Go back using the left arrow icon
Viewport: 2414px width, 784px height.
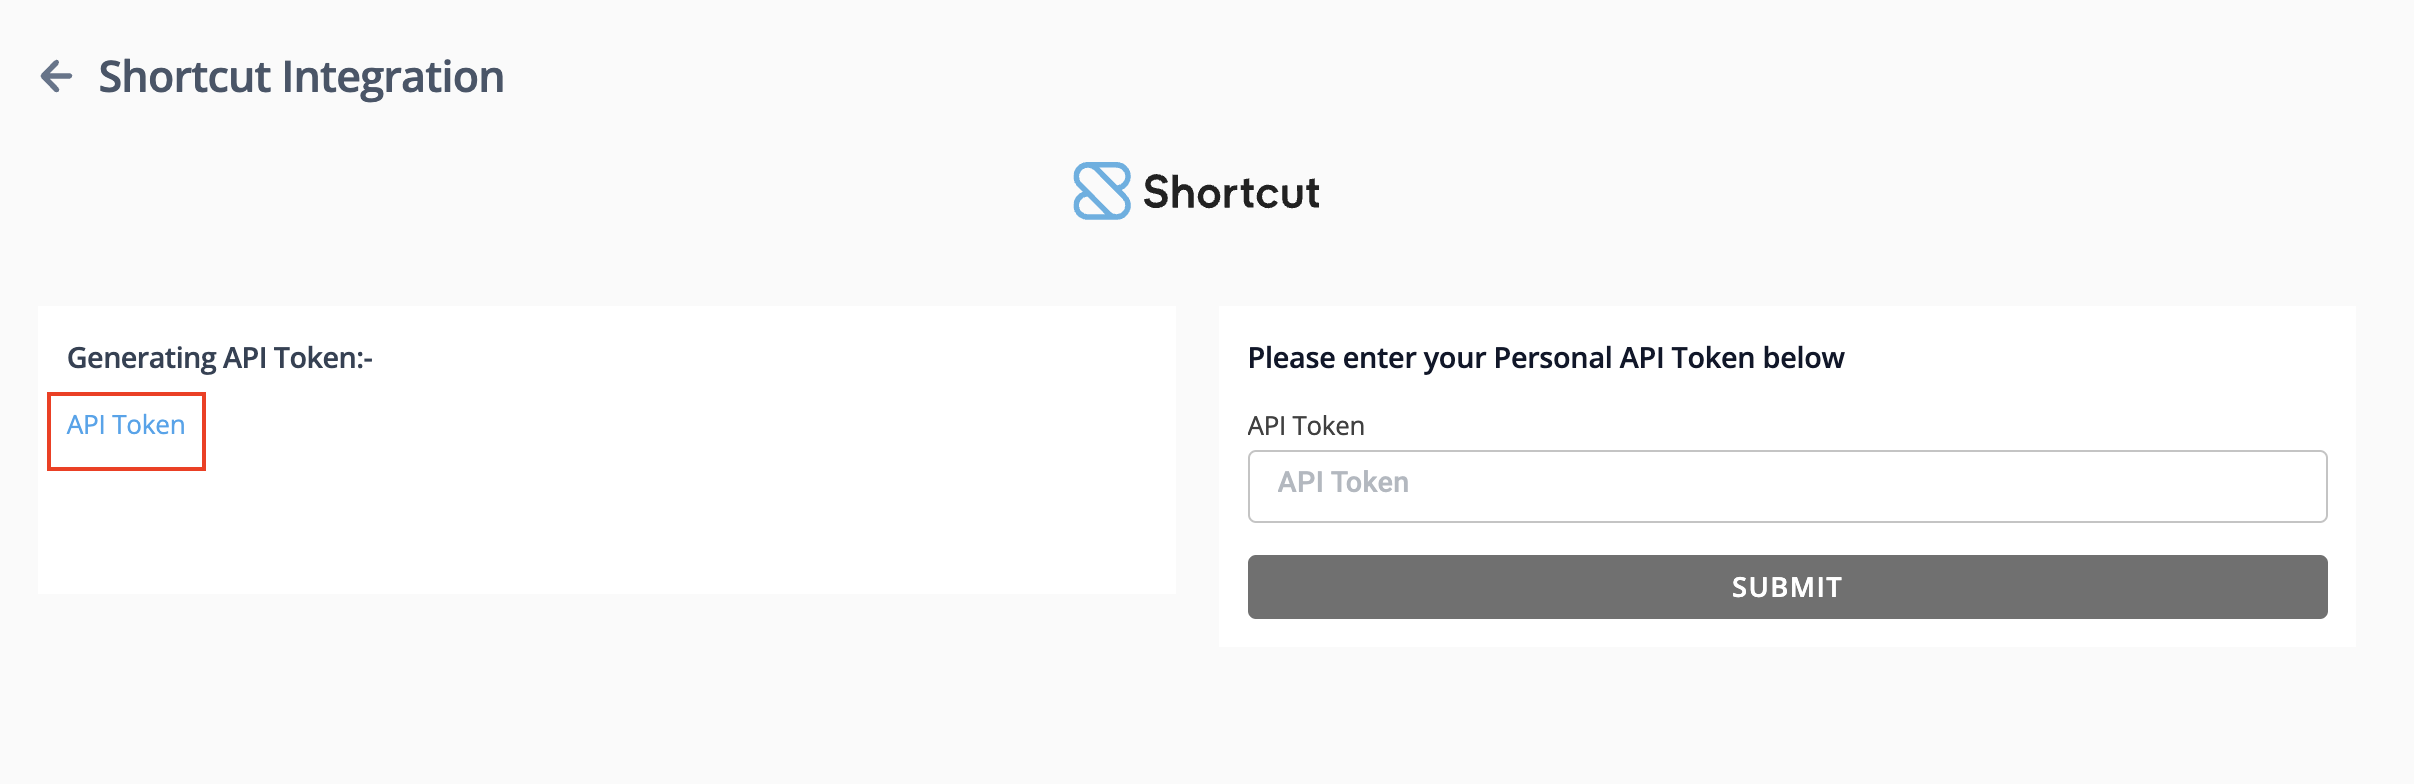point(57,76)
